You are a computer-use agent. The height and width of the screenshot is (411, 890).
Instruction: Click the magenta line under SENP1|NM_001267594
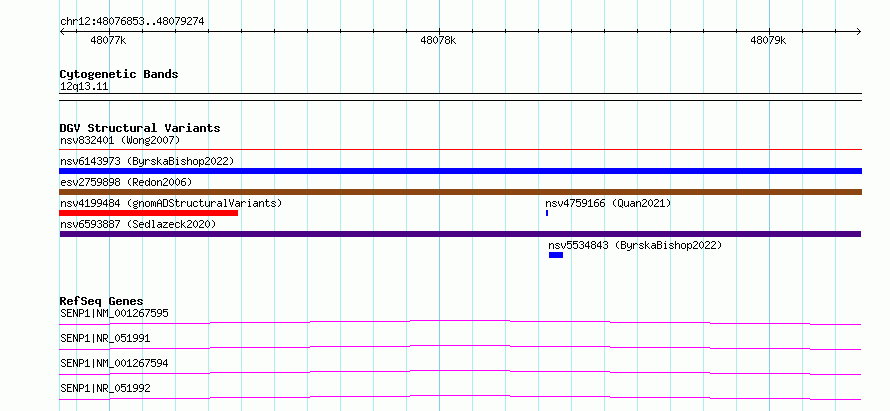pos(460,371)
